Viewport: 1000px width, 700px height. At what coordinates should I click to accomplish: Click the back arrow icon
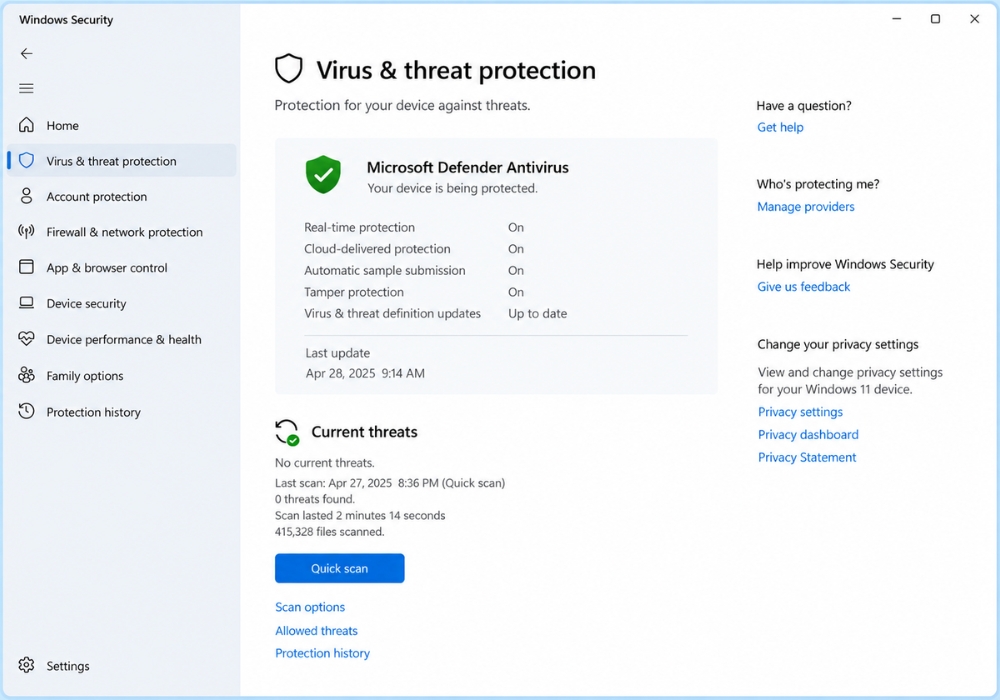[x=26, y=54]
